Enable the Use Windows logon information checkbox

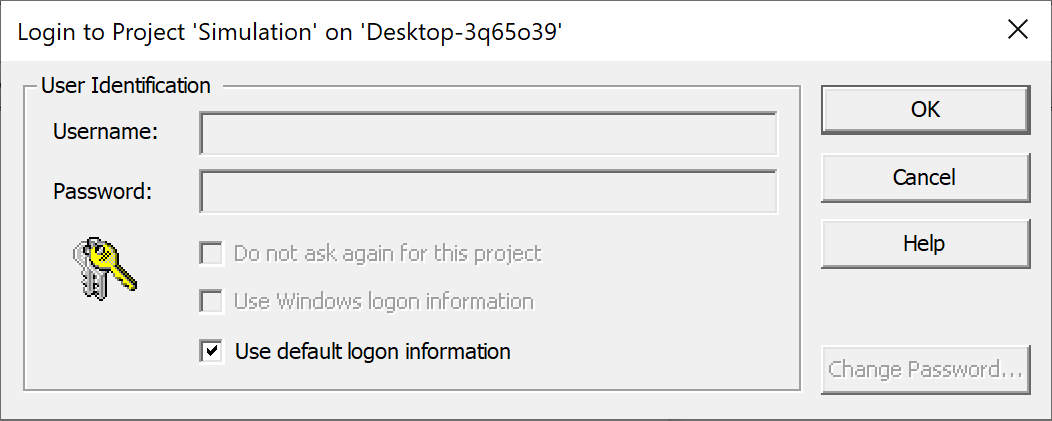pos(211,301)
